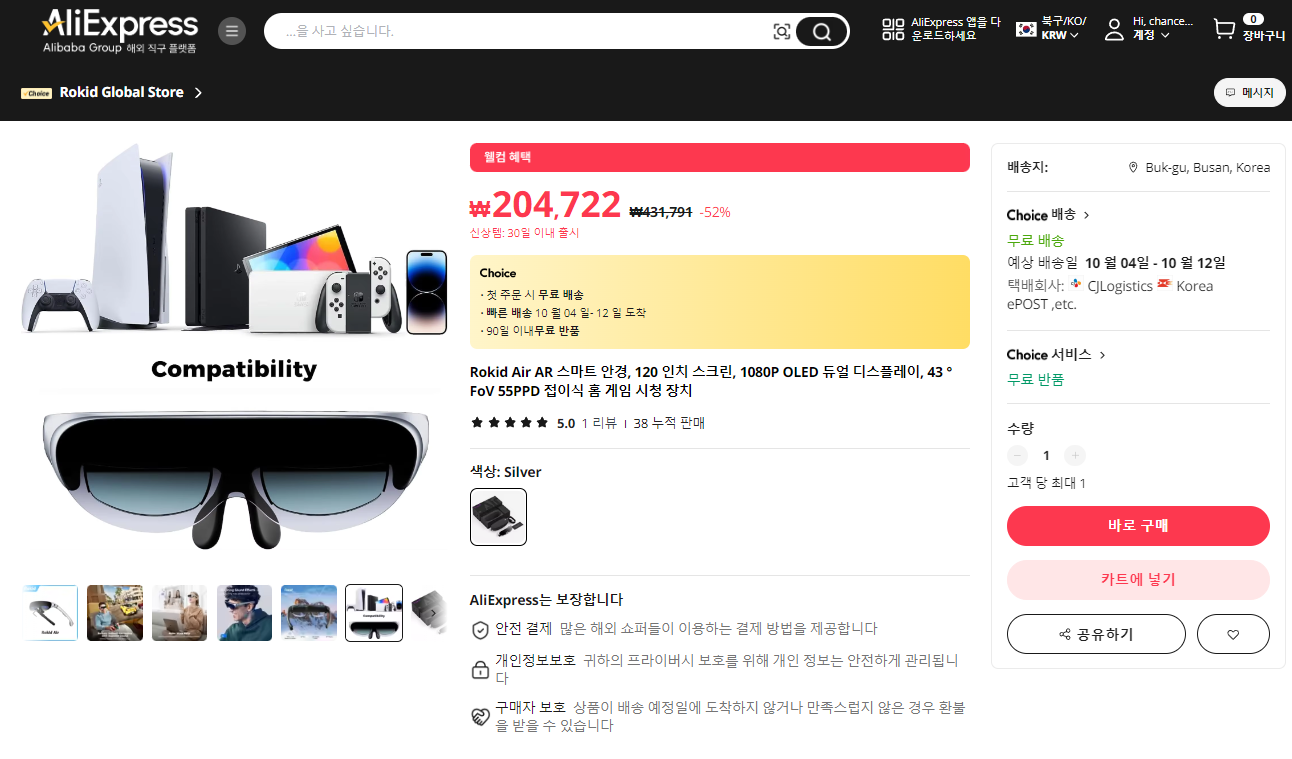This screenshot has width=1292, height=759.
Task: Search by image using the camera icon
Action: click(782, 32)
